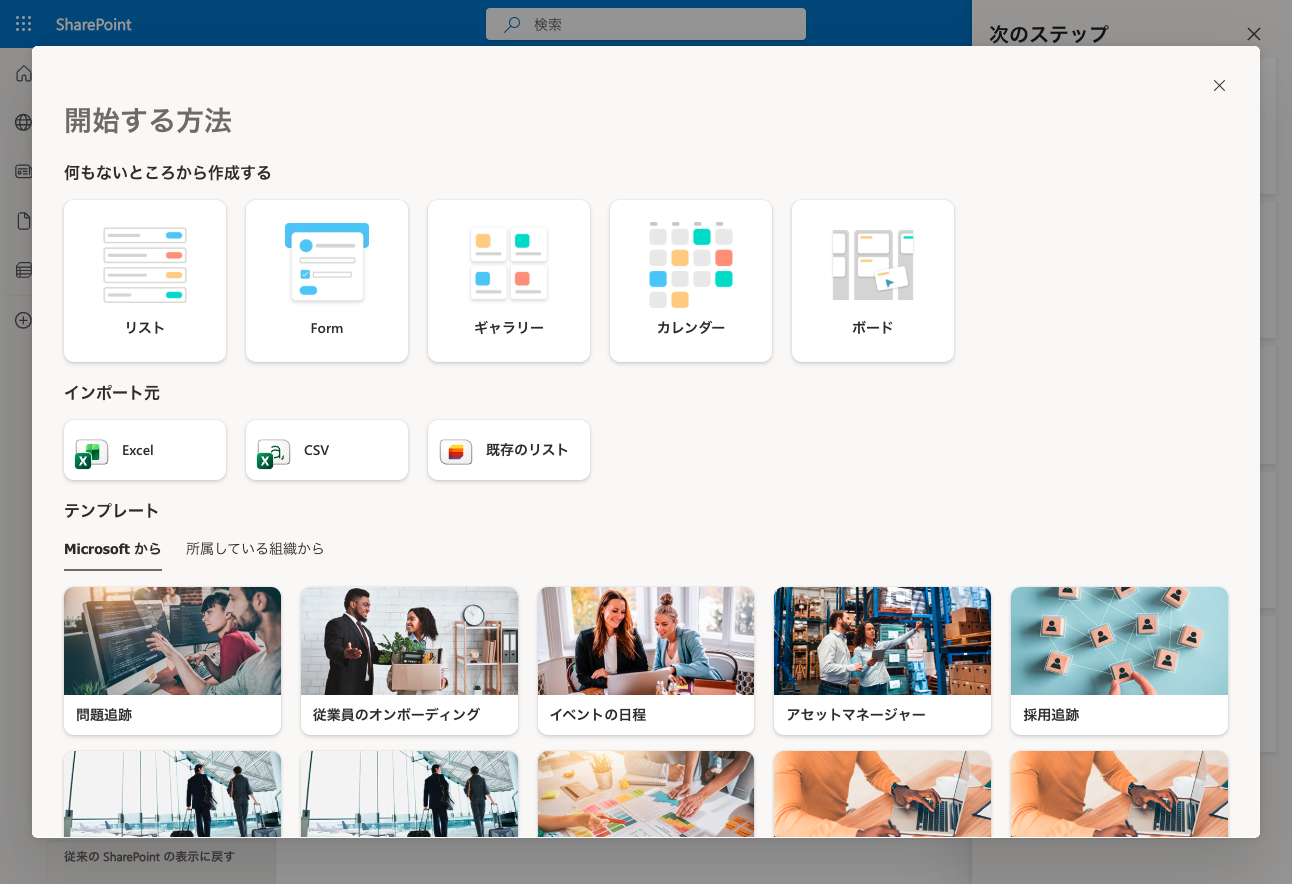
Task: Open the 採用追跡 template
Action: 1119,661
